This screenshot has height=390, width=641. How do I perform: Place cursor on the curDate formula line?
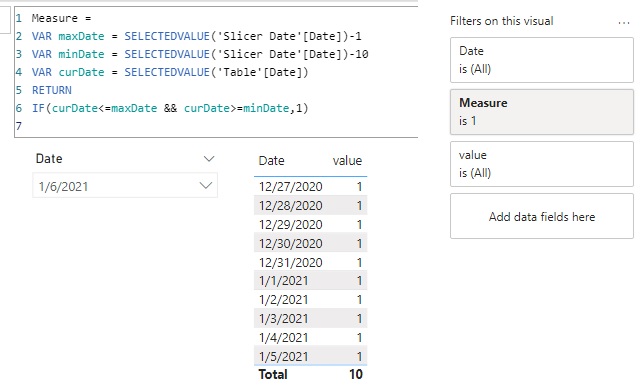tap(170, 72)
